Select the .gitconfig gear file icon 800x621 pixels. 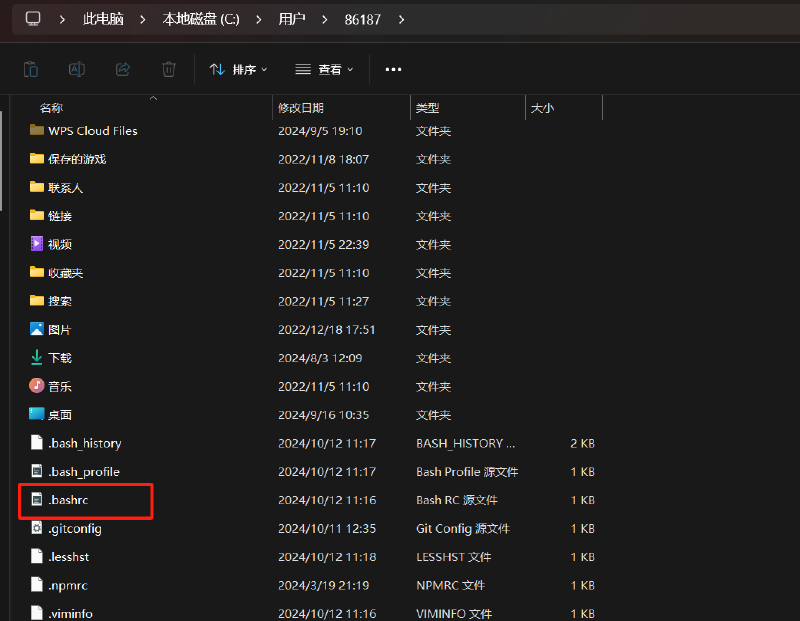[x=37, y=528]
